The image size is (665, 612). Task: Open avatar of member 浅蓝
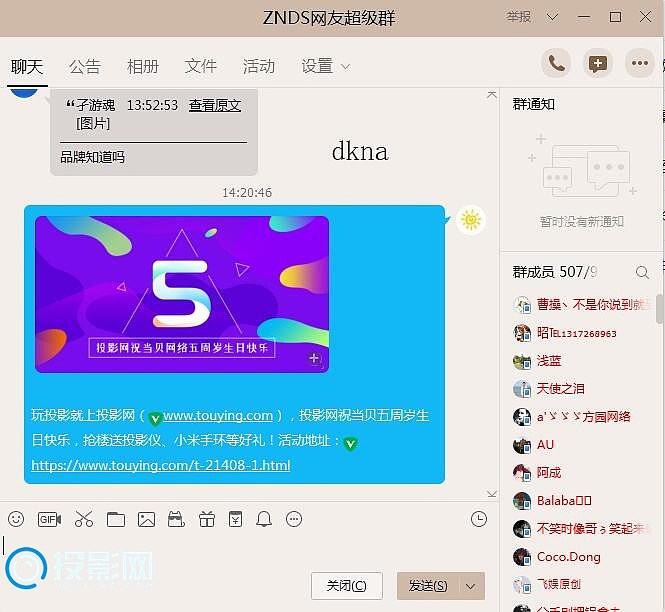click(522, 361)
